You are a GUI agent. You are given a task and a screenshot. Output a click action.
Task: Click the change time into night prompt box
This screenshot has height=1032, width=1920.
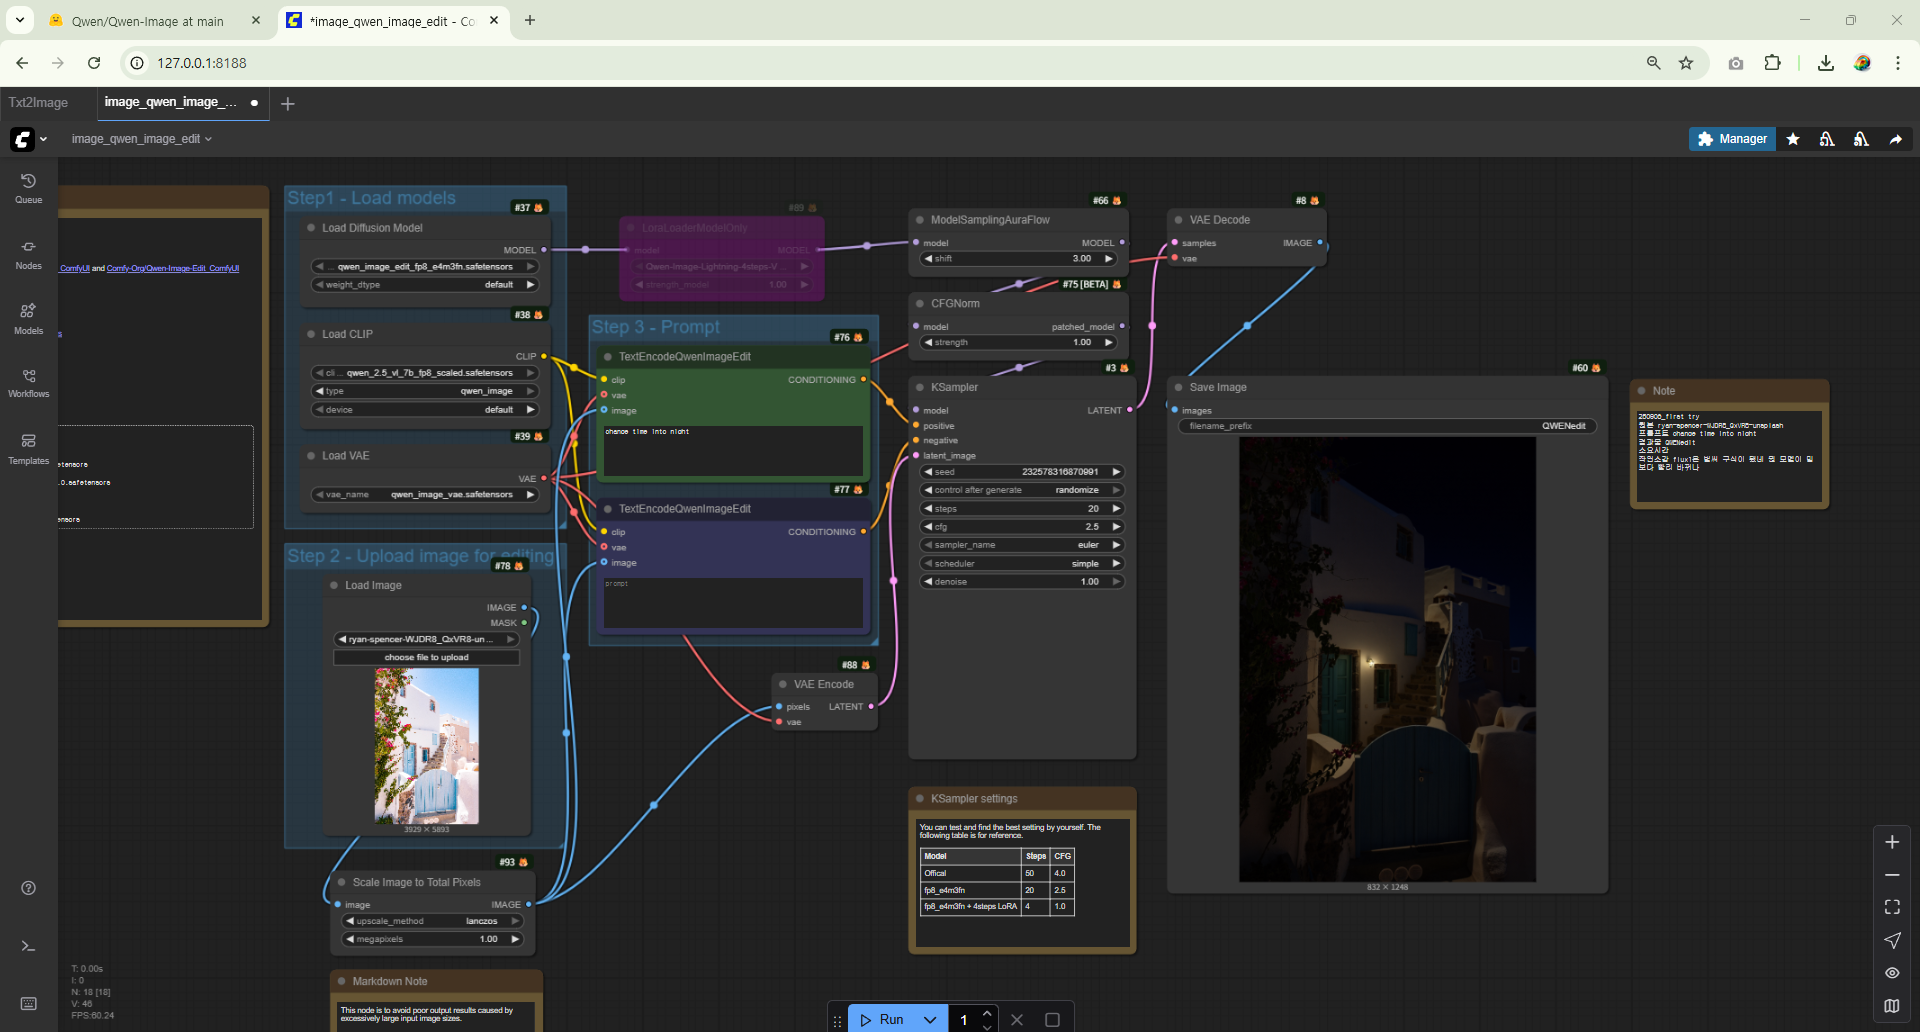(x=732, y=450)
